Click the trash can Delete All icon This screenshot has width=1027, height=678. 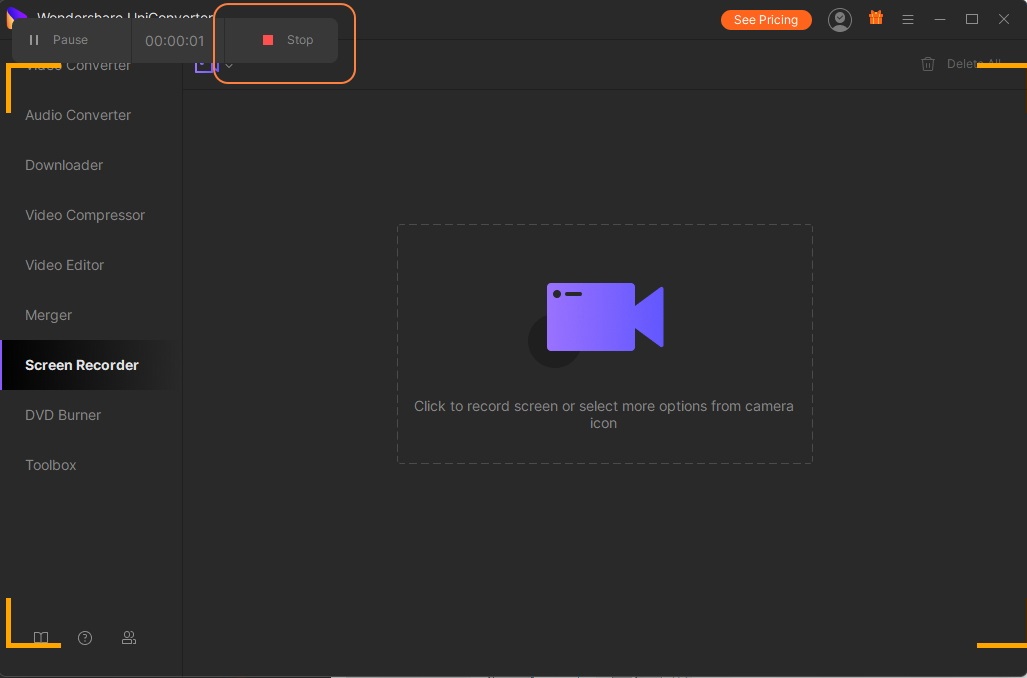coord(928,64)
